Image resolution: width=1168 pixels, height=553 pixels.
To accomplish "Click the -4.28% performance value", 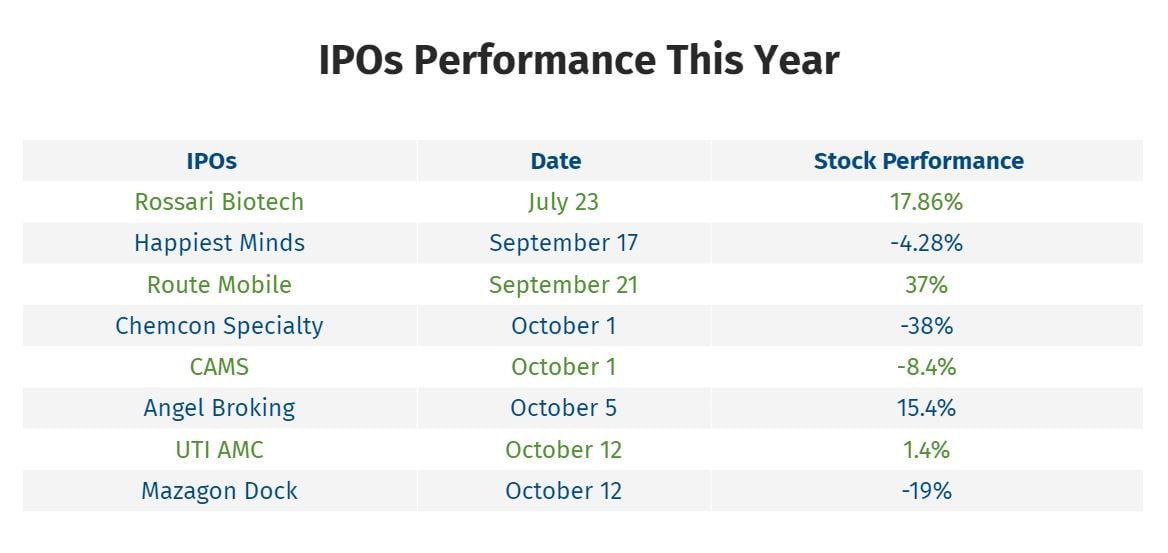I will [x=926, y=243].
